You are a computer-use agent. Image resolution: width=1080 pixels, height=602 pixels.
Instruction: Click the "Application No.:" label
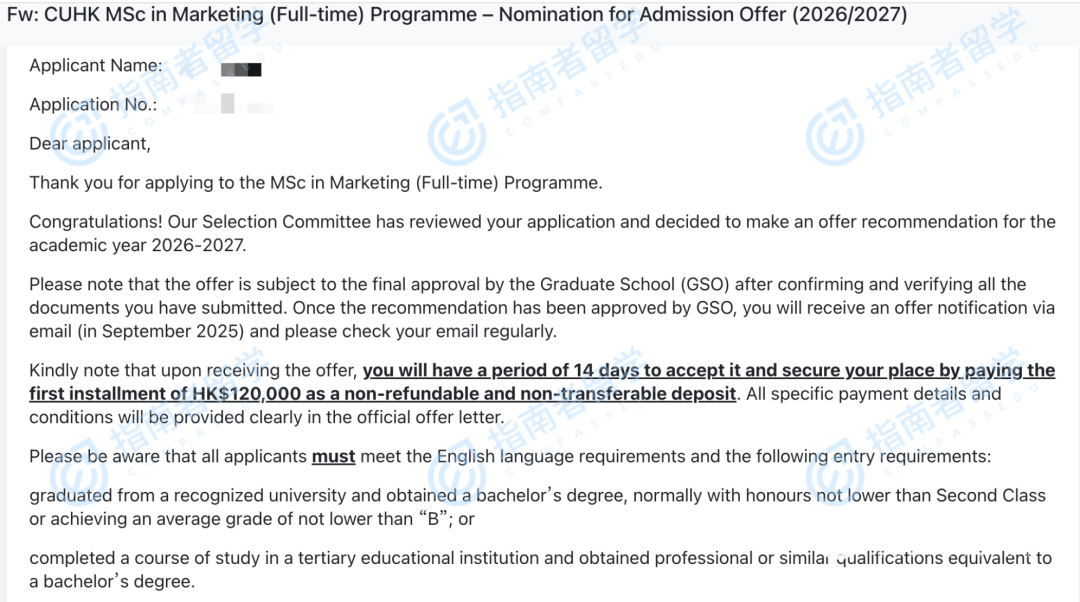coord(93,105)
